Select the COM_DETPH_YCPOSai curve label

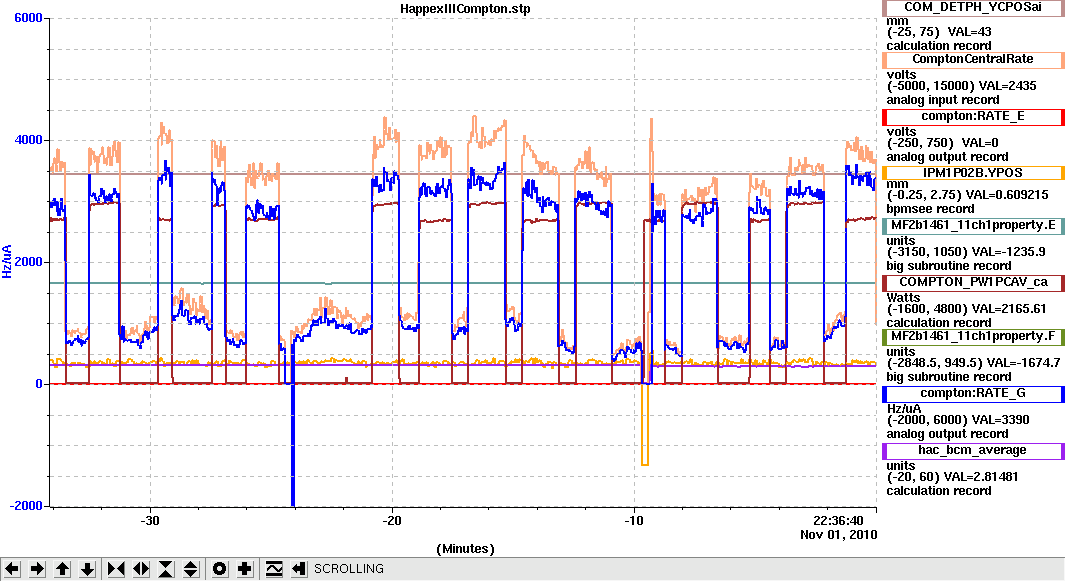point(973,7)
